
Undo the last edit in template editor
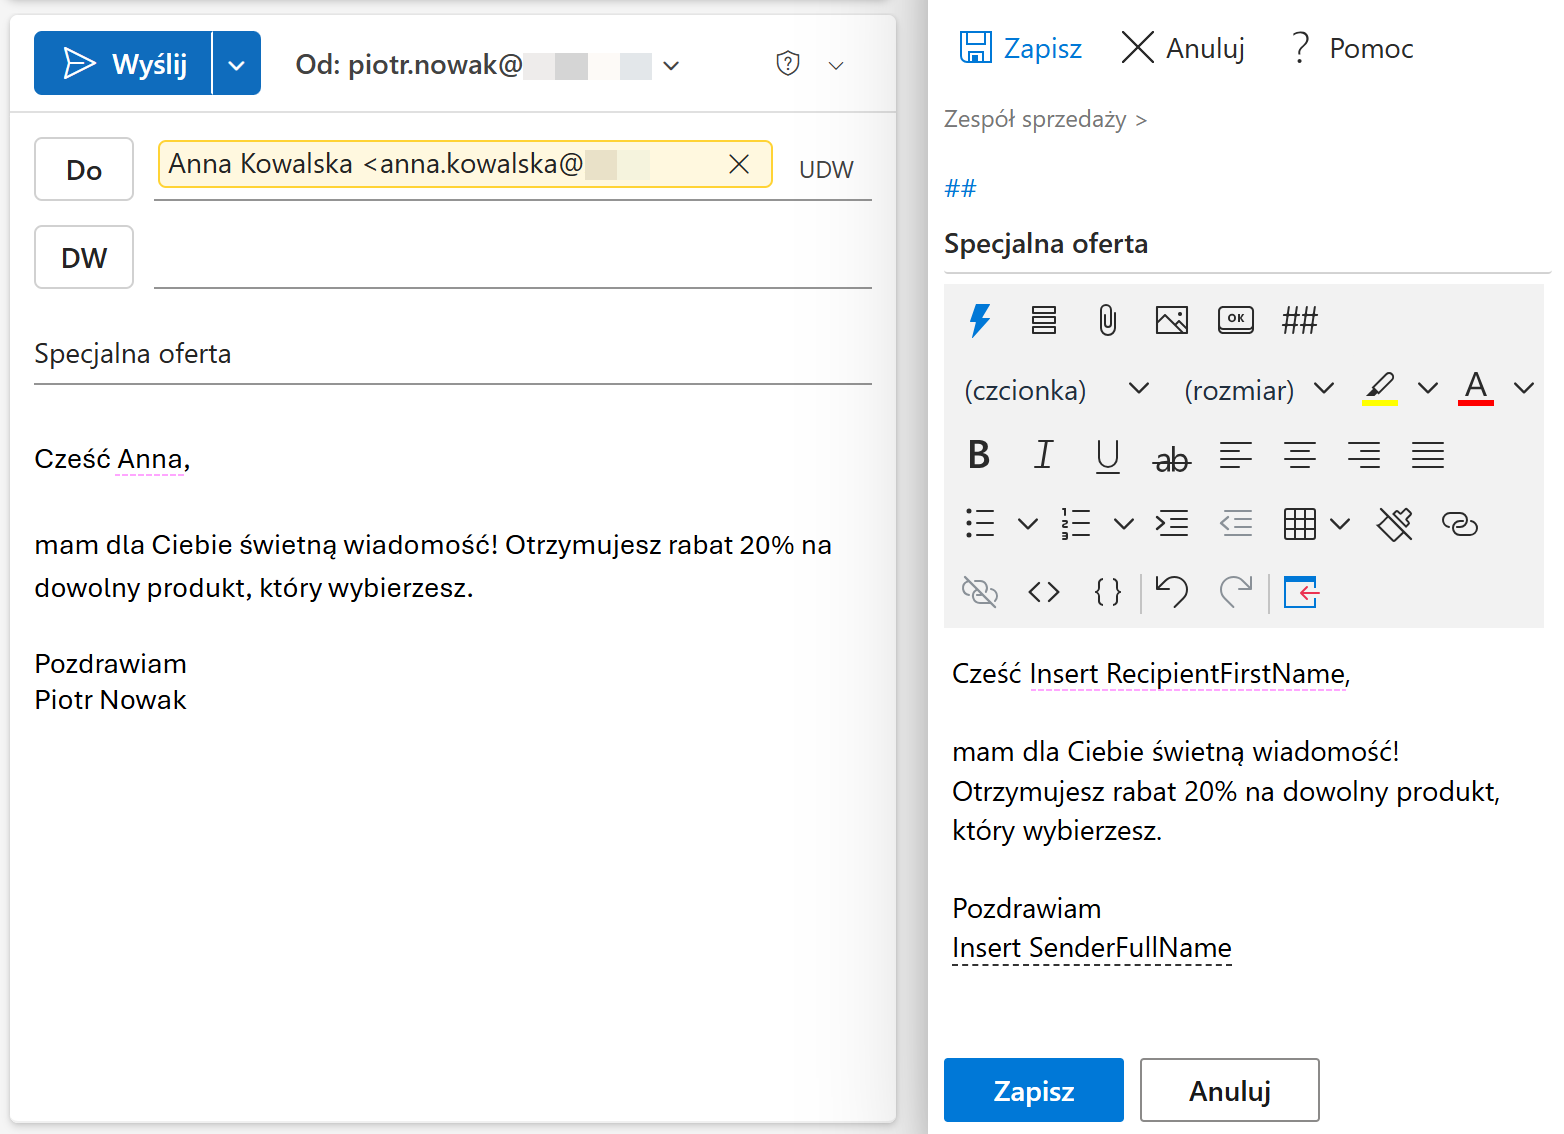click(1171, 592)
